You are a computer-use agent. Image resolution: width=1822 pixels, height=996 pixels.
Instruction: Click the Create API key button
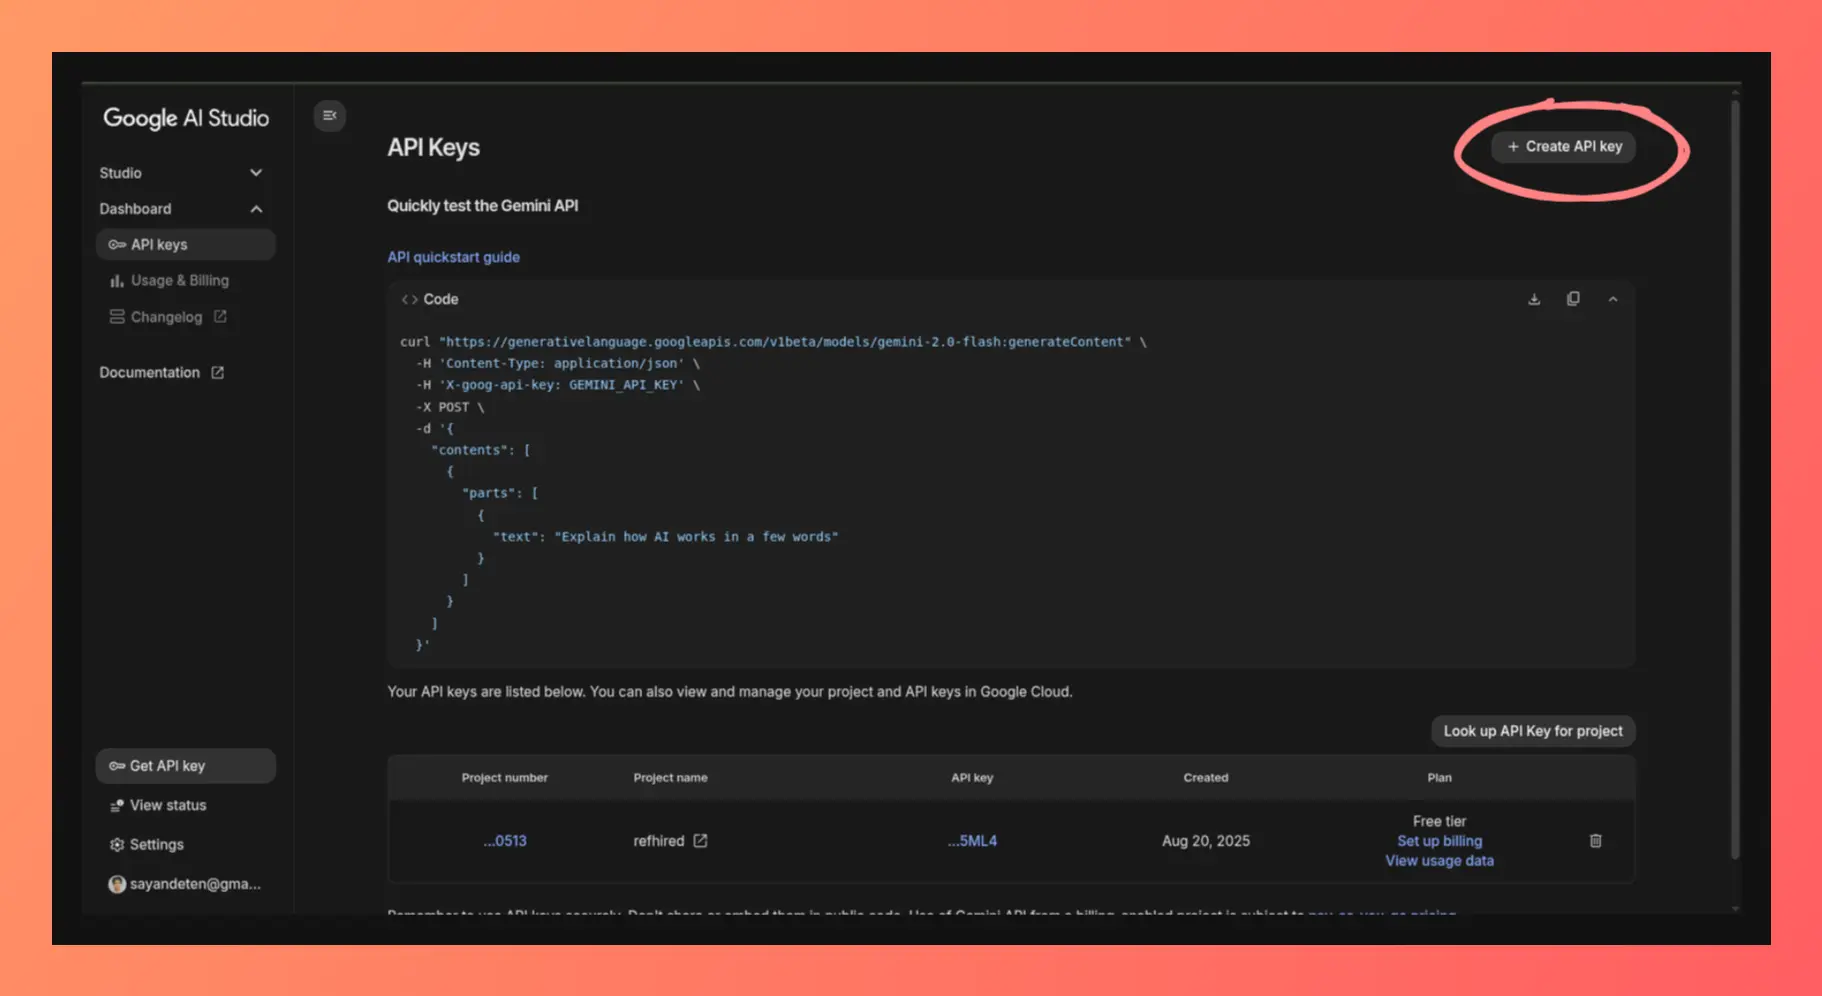point(1564,147)
